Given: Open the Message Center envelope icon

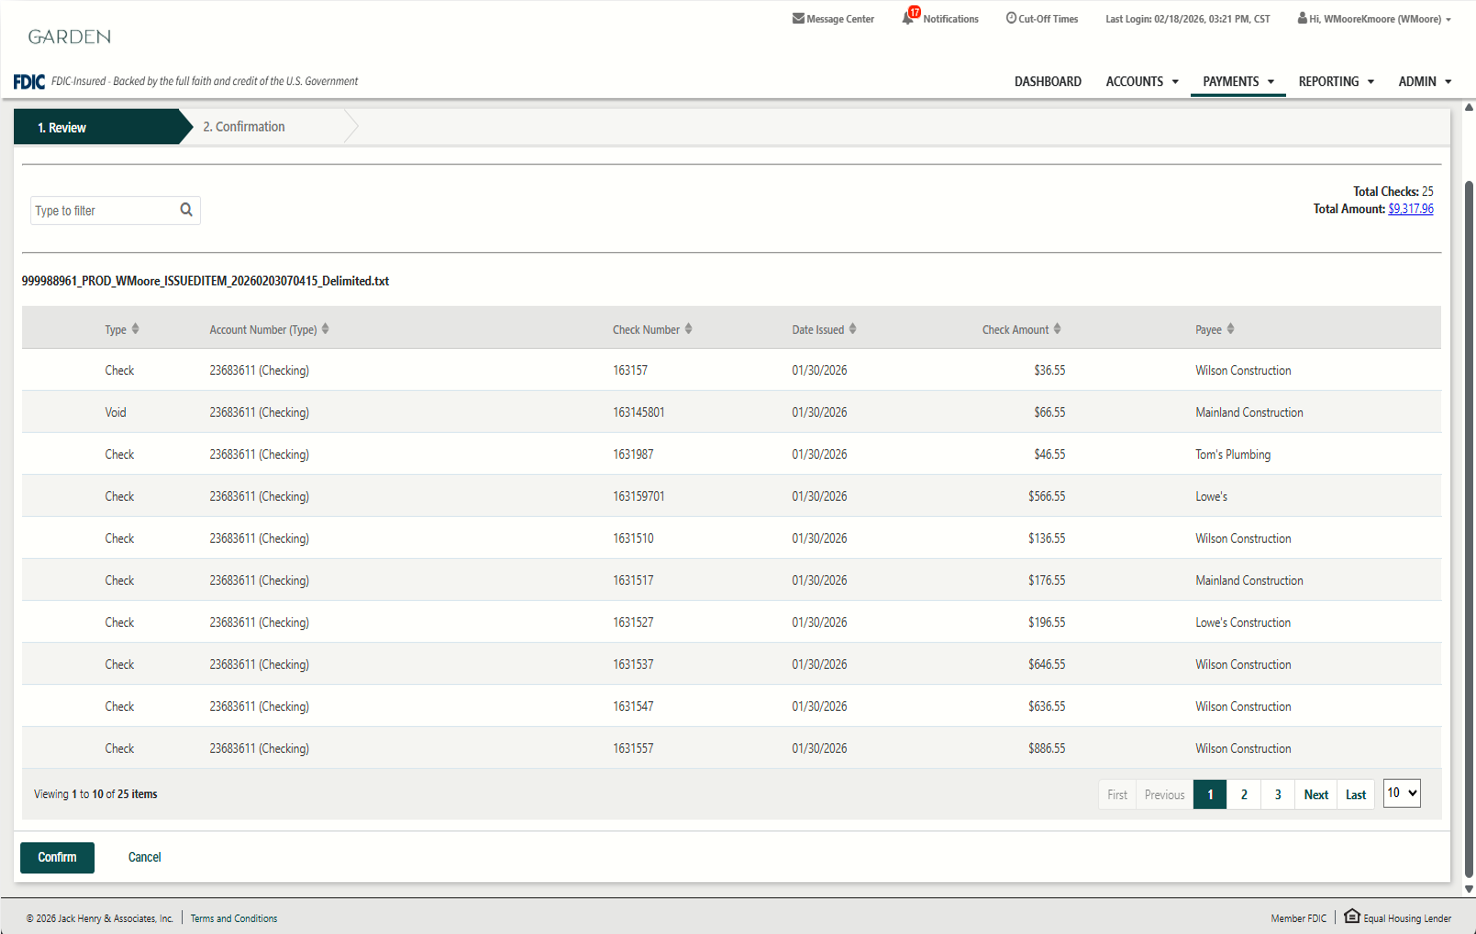Looking at the screenshot, I should coord(798,18).
